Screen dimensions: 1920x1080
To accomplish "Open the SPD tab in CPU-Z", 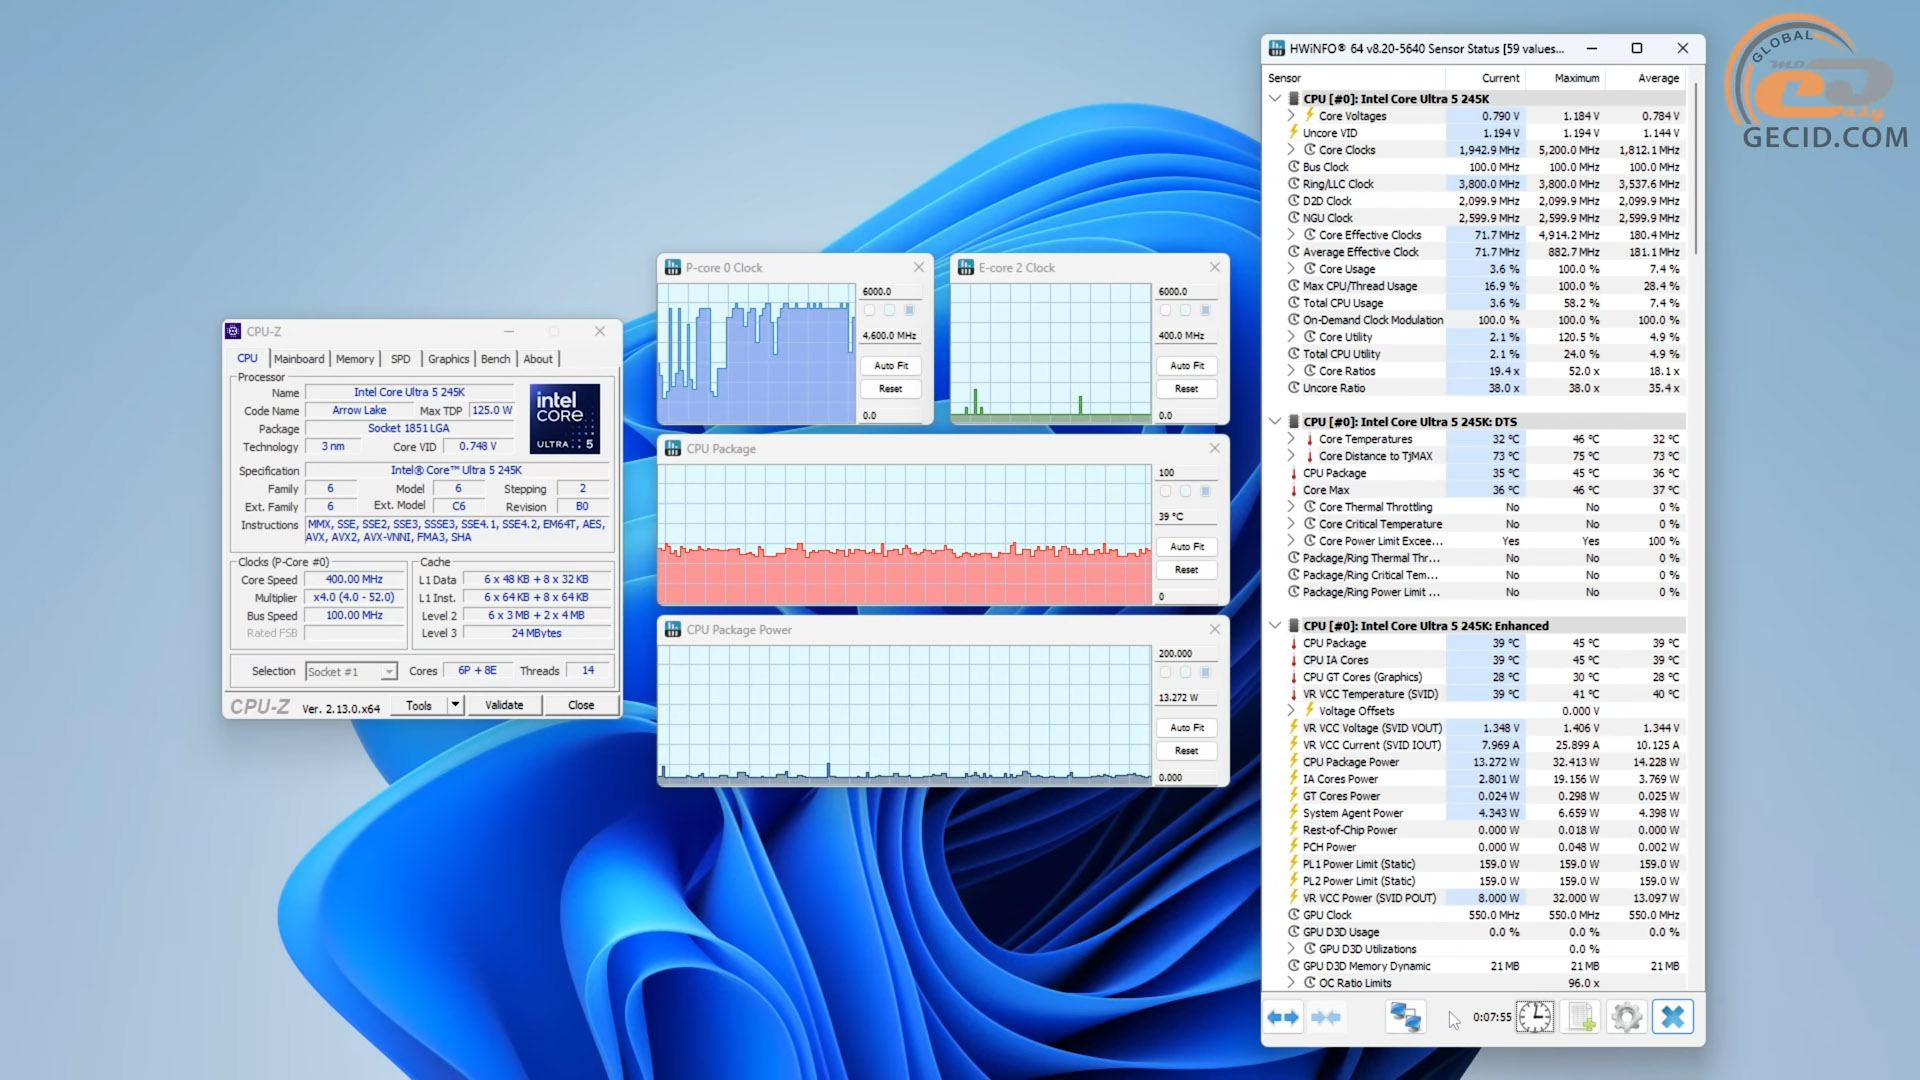I will (x=400, y=359).
